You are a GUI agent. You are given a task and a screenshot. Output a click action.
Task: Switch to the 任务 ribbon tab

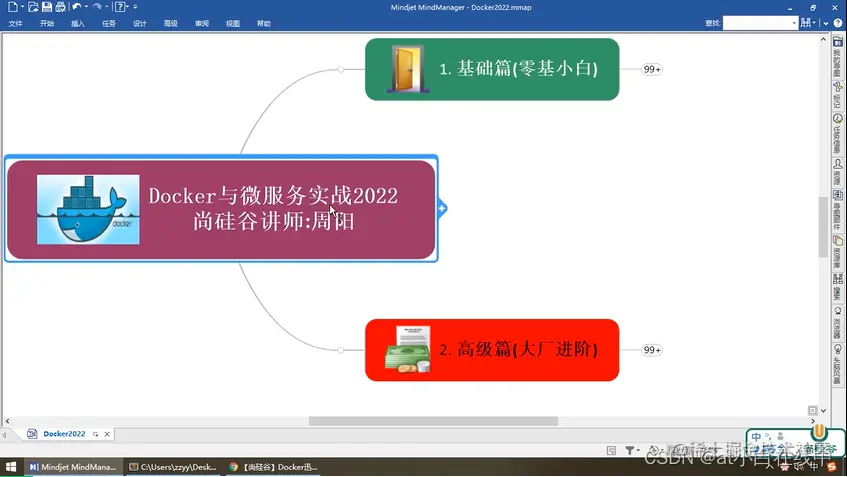[x=109, y=24]
